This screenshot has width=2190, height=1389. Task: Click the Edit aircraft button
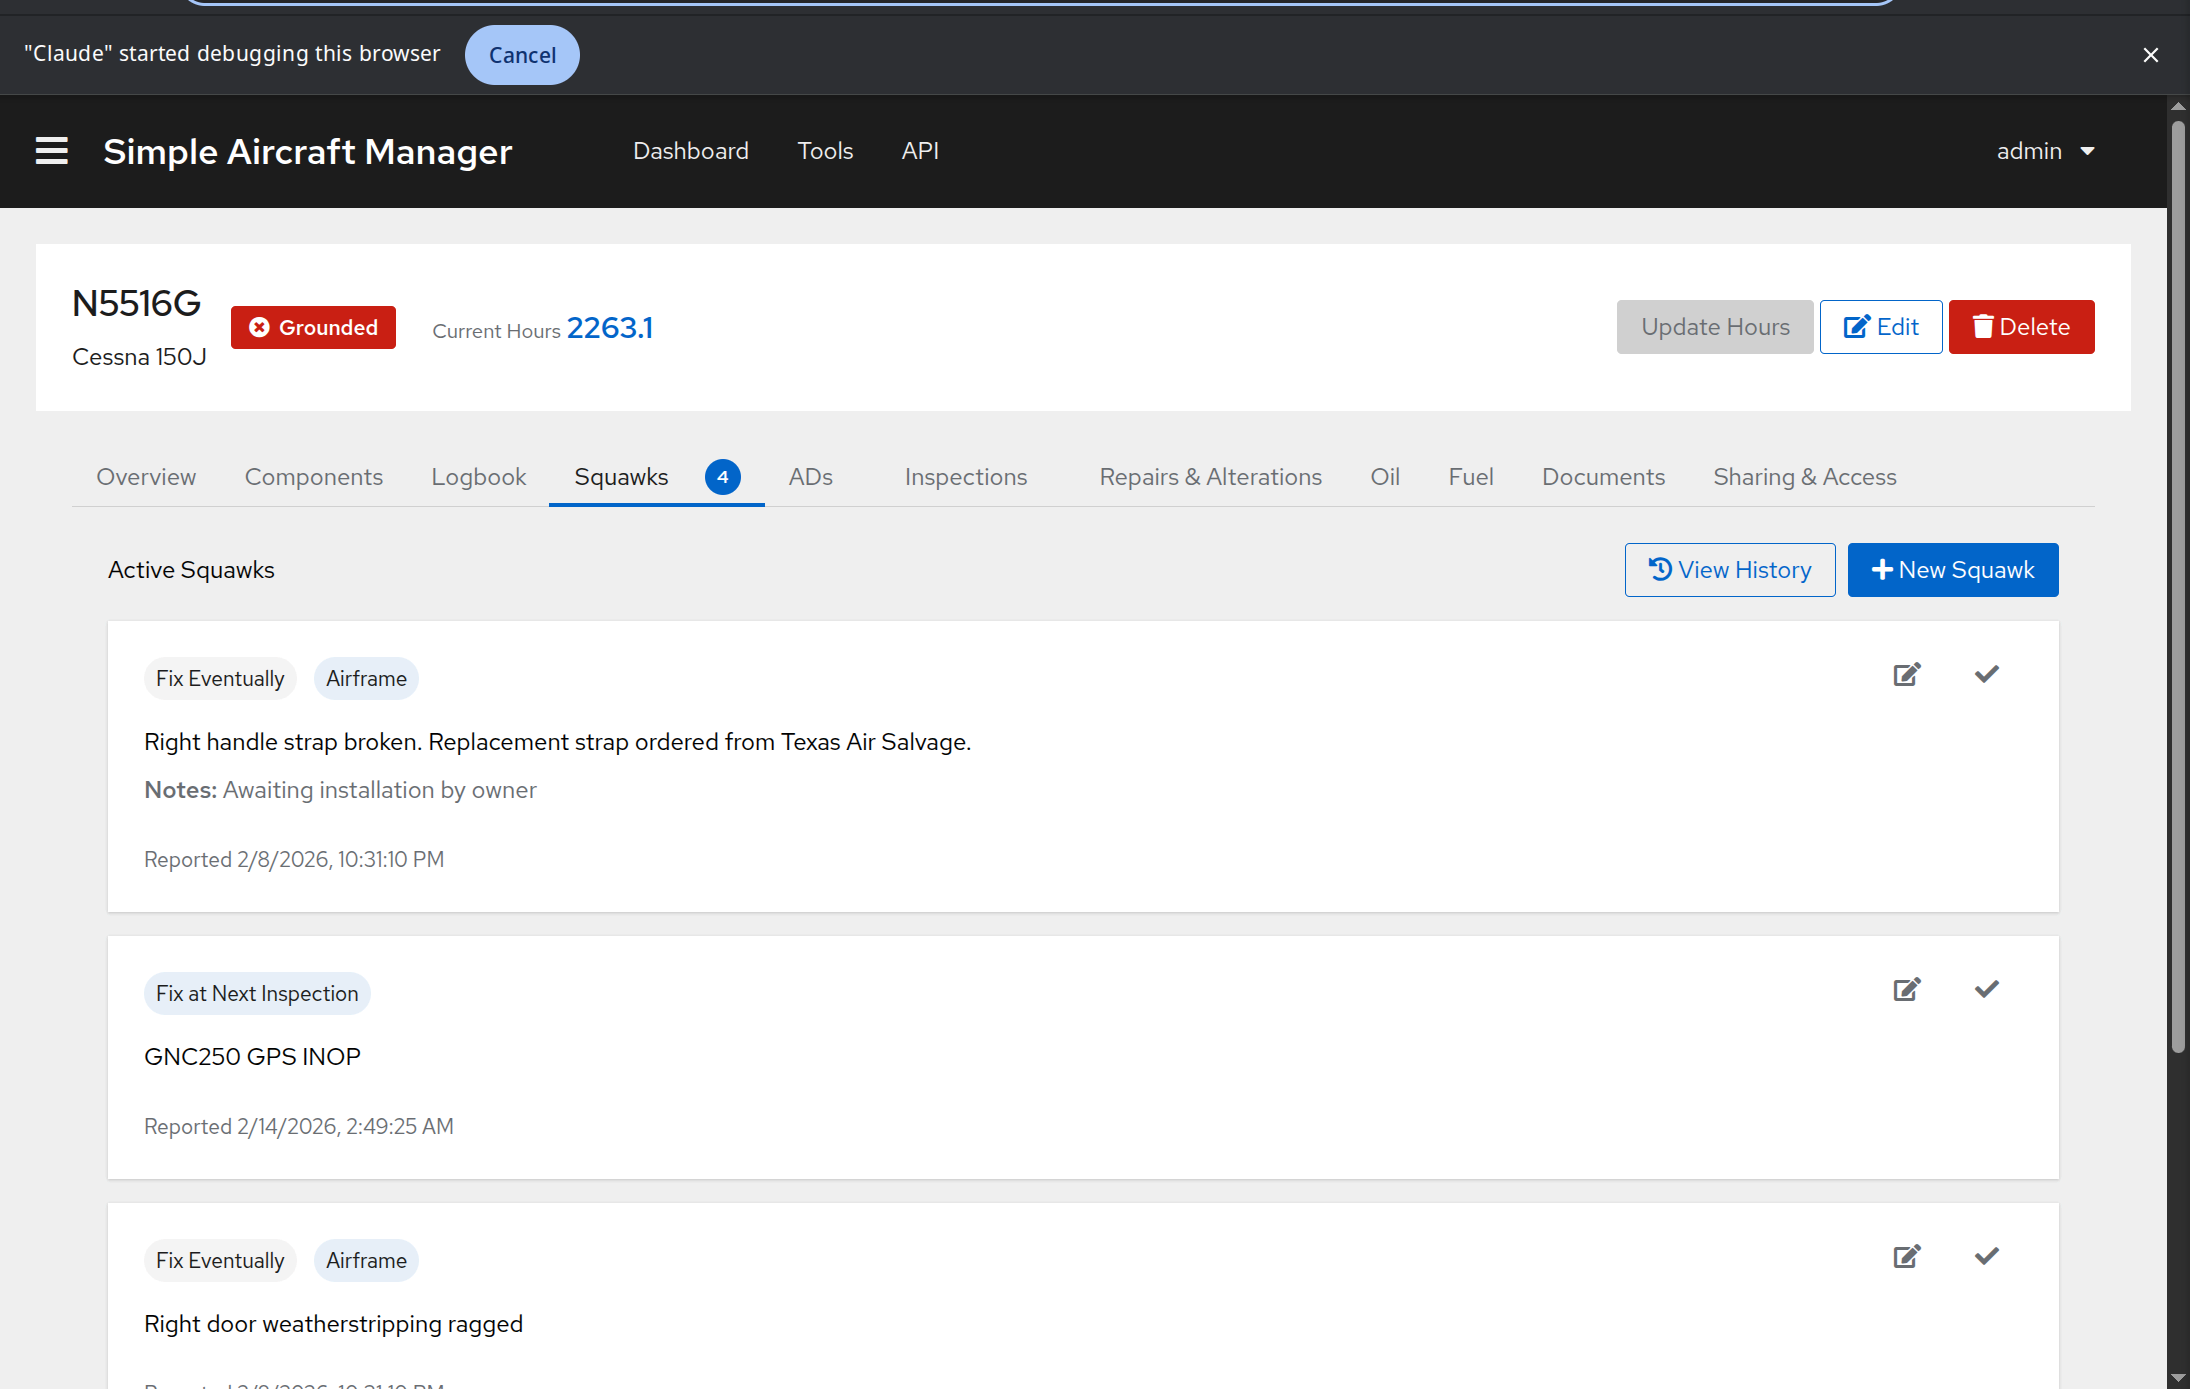tap(1880, 327)
